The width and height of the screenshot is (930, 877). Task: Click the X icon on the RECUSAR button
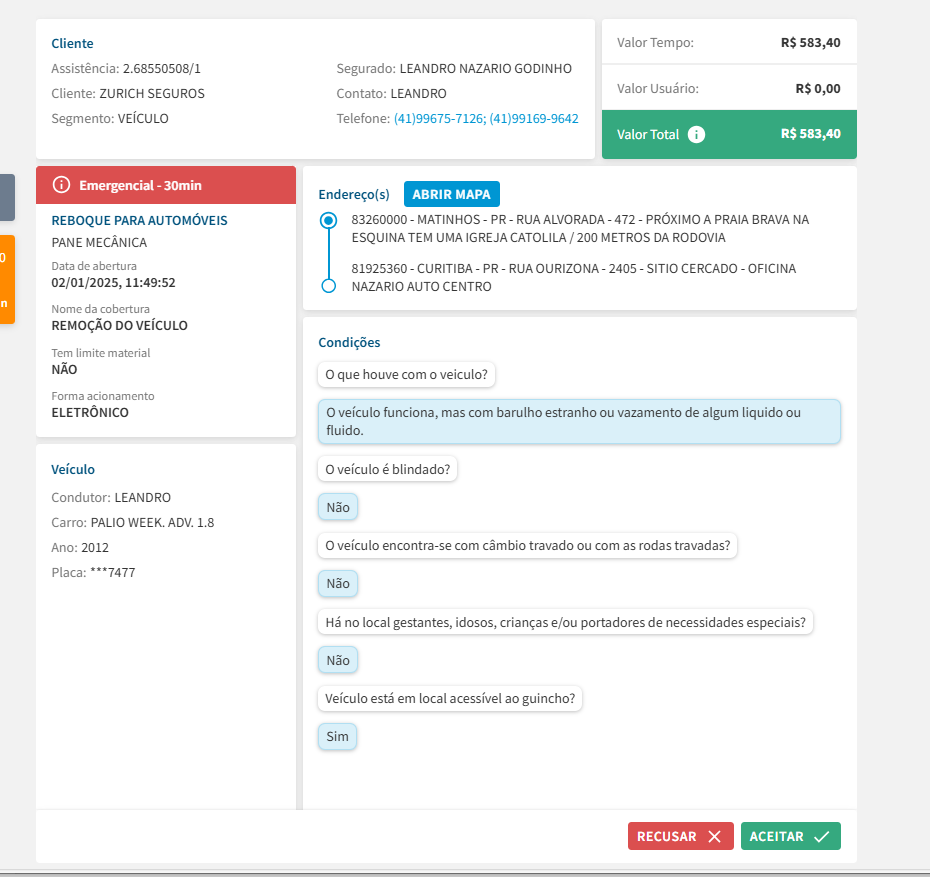click(x=714, y=837)
